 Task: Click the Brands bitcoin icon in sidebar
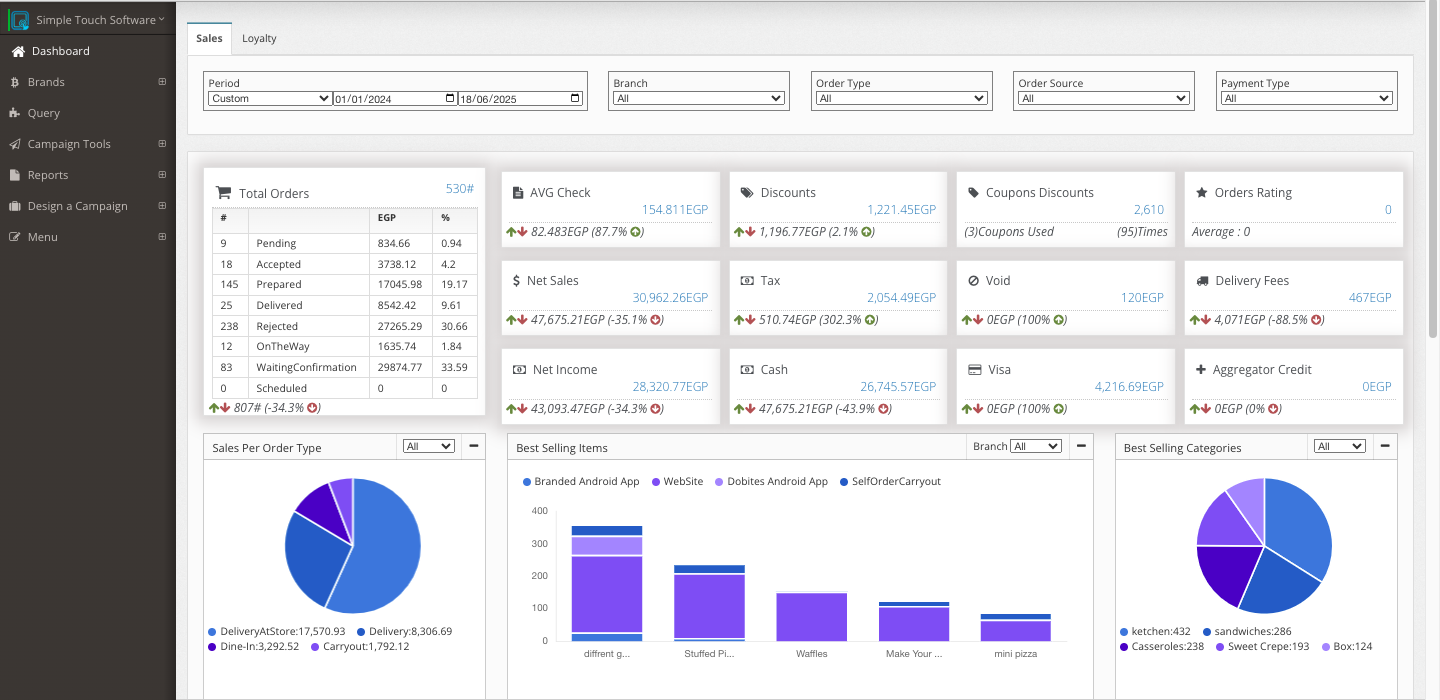[15, 82]
